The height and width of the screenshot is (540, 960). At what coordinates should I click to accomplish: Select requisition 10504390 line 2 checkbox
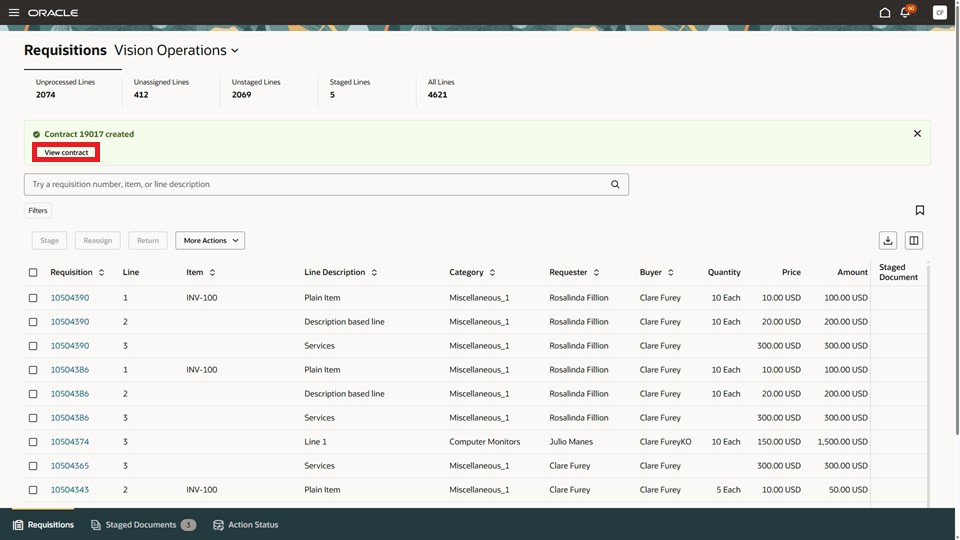33,321
